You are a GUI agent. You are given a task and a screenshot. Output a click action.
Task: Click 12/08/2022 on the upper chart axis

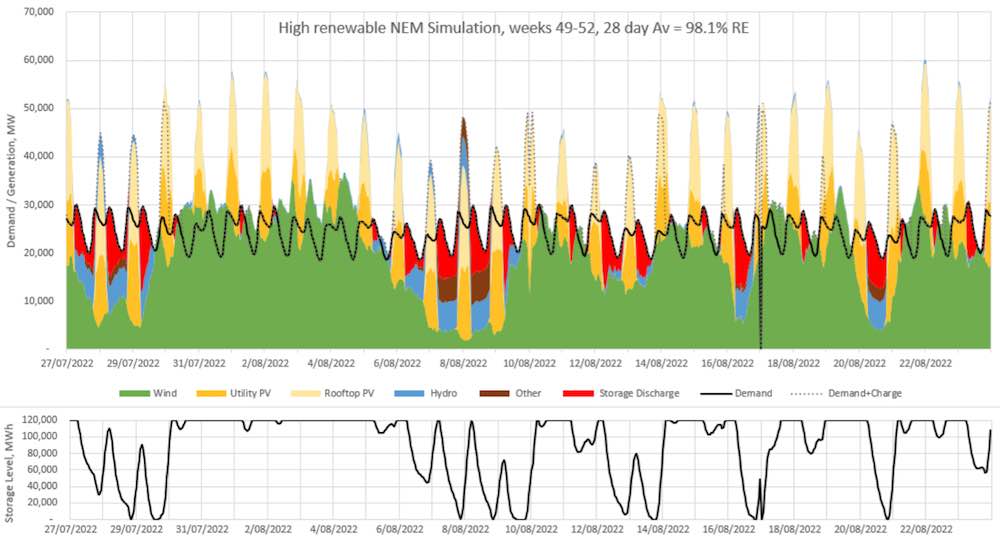click(x=595, y=363)
